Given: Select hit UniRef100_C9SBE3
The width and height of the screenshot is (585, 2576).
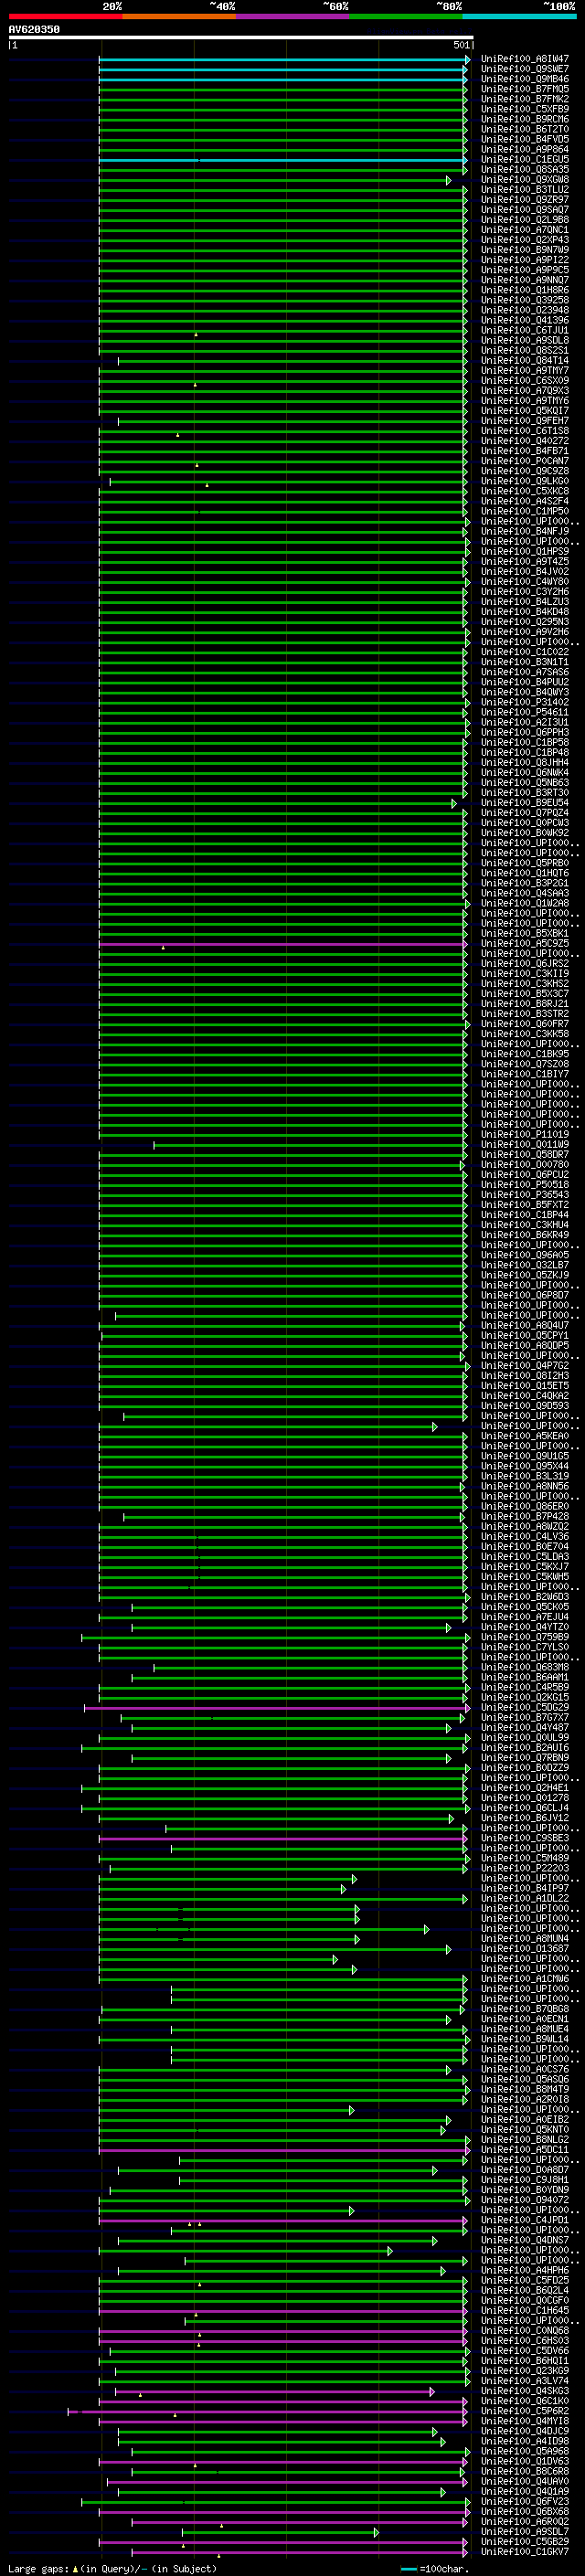Looking at the screenshot, I should point(525,1837).
